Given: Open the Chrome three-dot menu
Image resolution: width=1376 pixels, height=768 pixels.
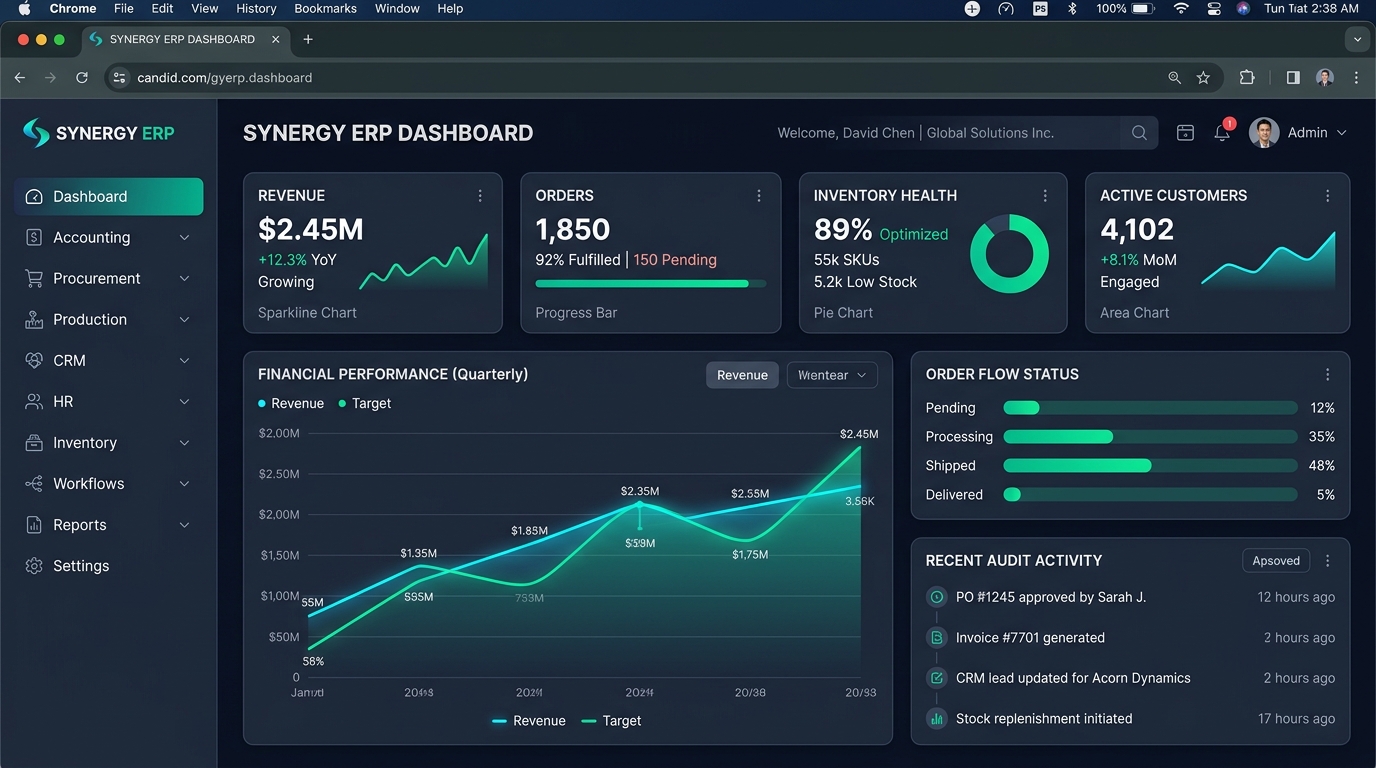Looking at the screenshot, I should (x=1356, y=77).
